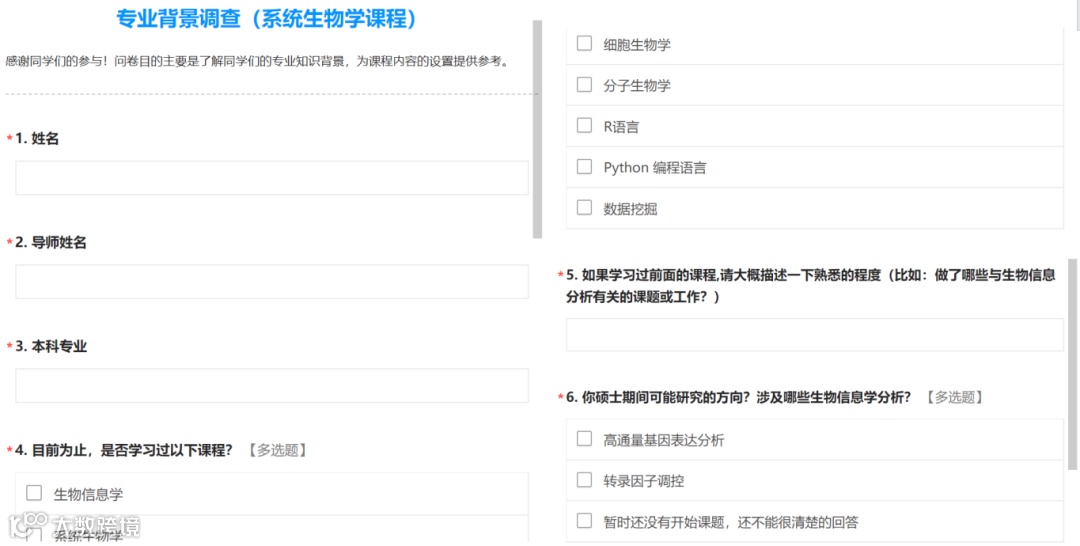Click the survey title 专业背景调查
The width and height of the screenshot is (1080, 546).
point(267,19)
